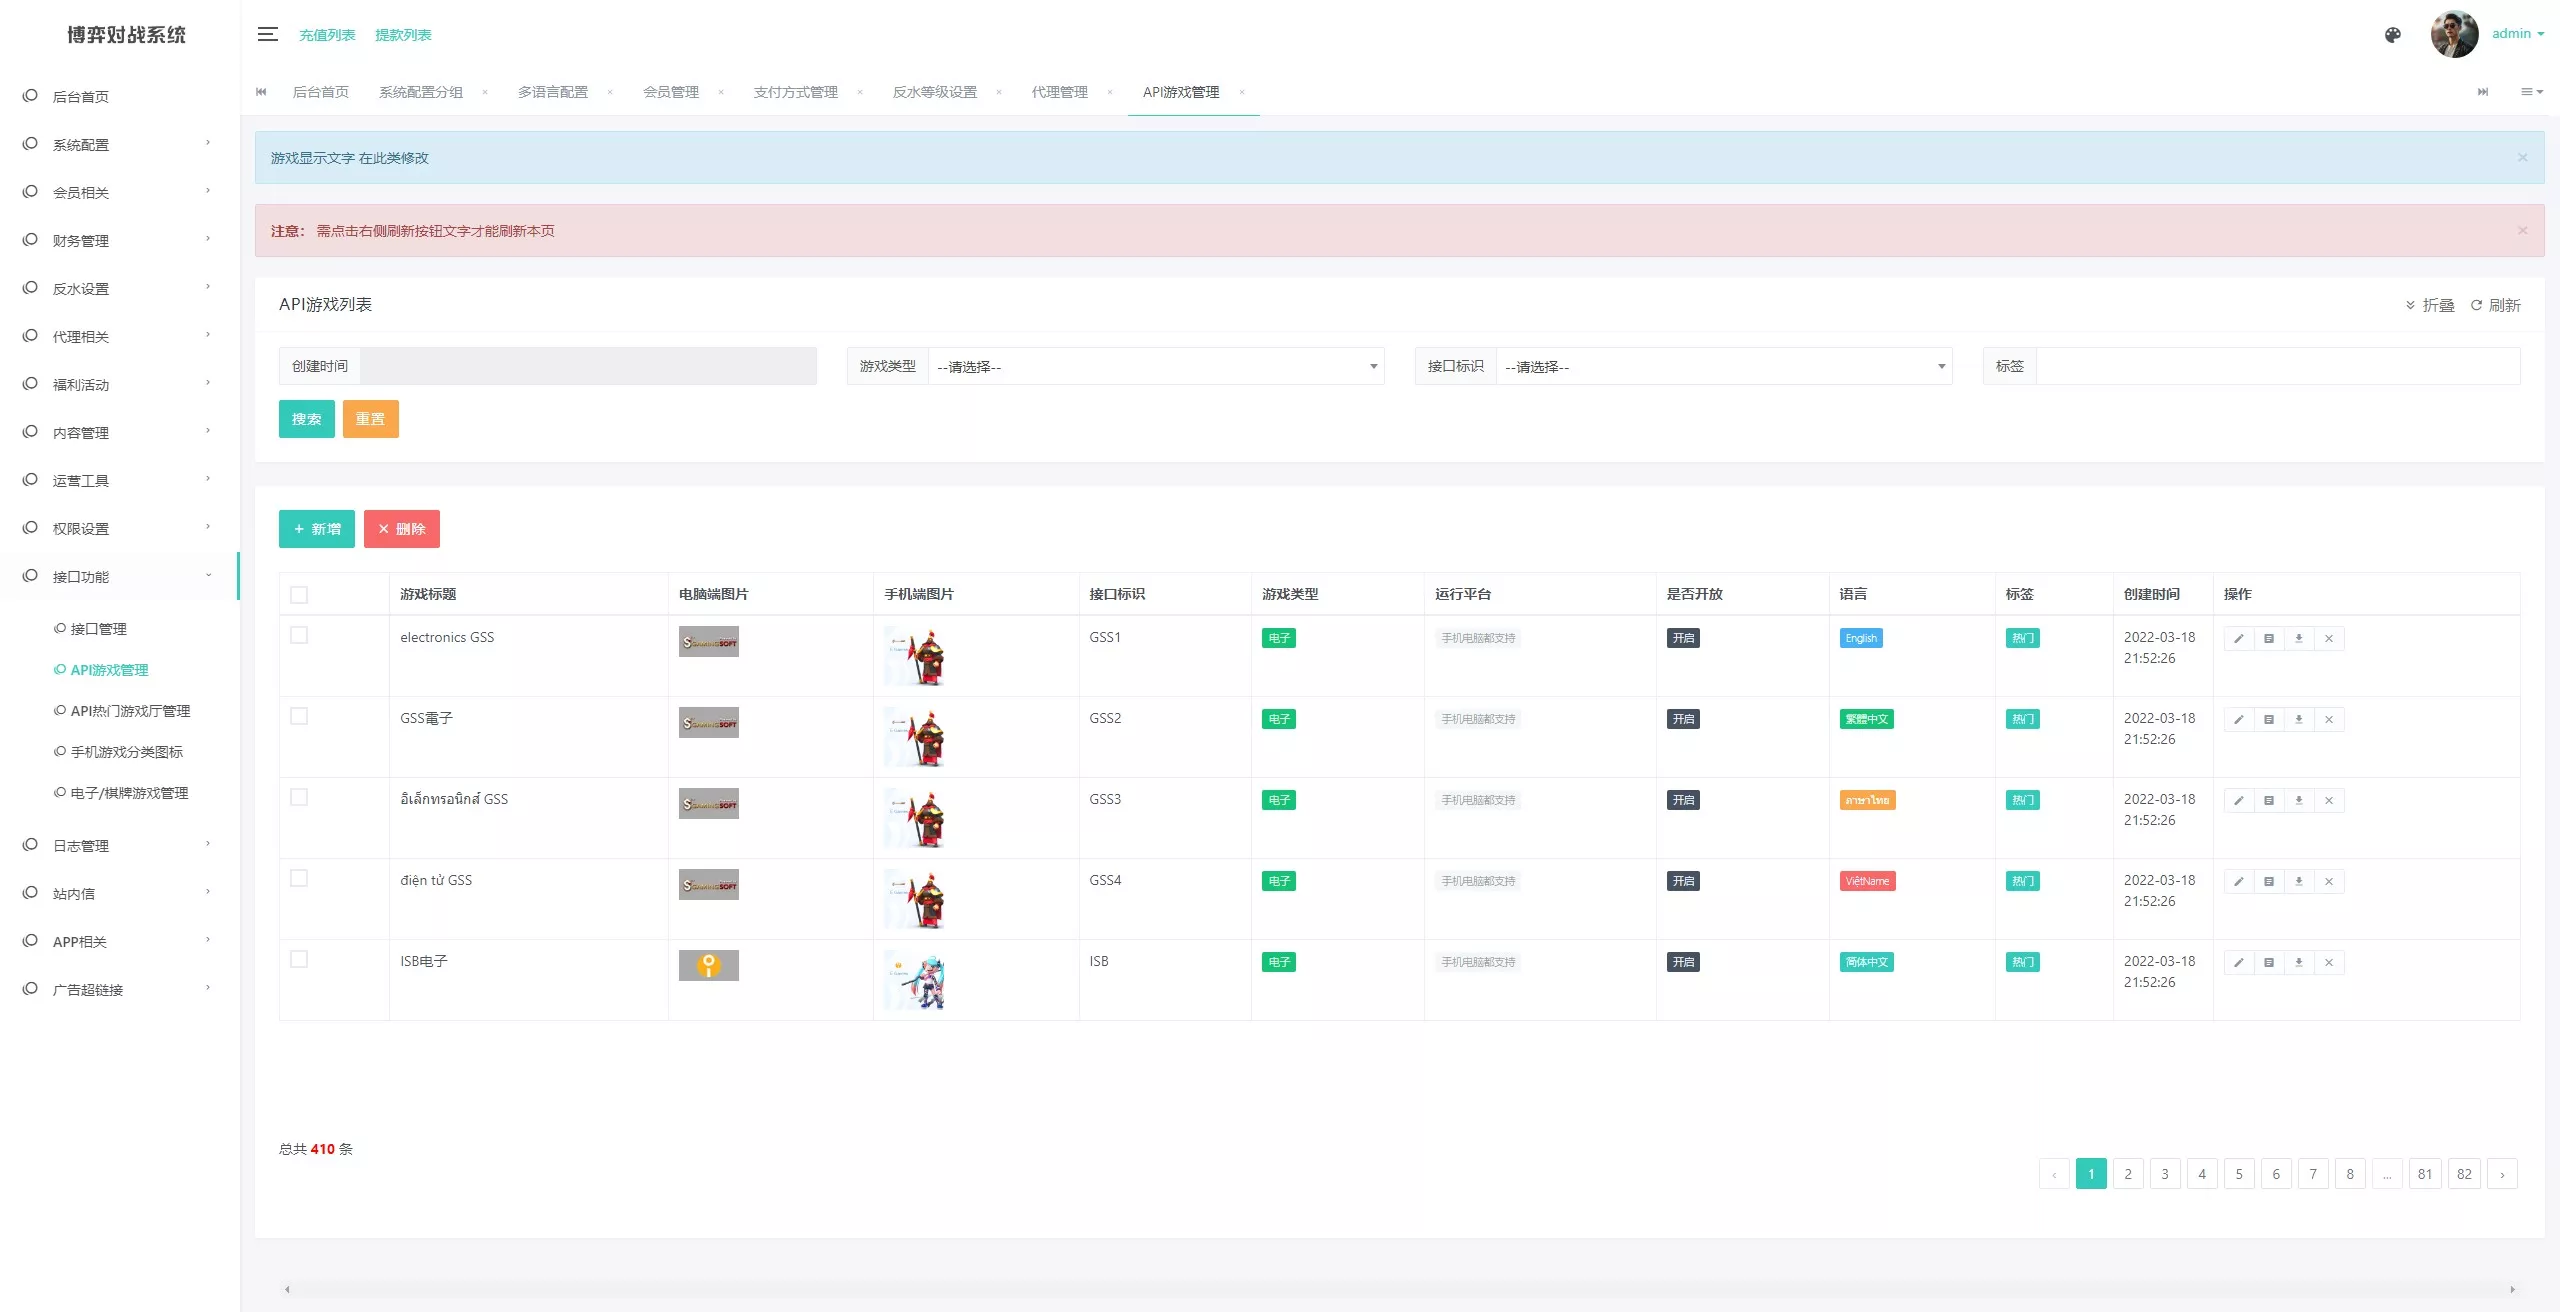Open API热门游戏厅管理 in sidebar
The image size is (2560, 1312).
click(130, 711)
